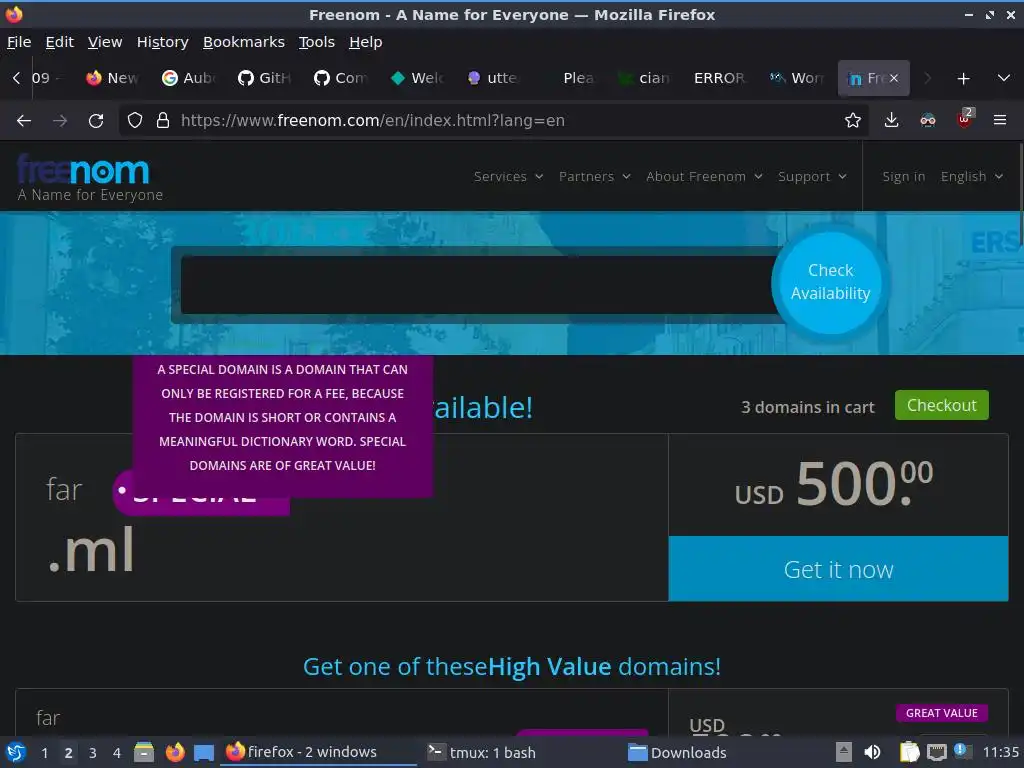This screenshot has height=768, width=1024.
Task: Switch to the New tab
Action: [112, 78]
